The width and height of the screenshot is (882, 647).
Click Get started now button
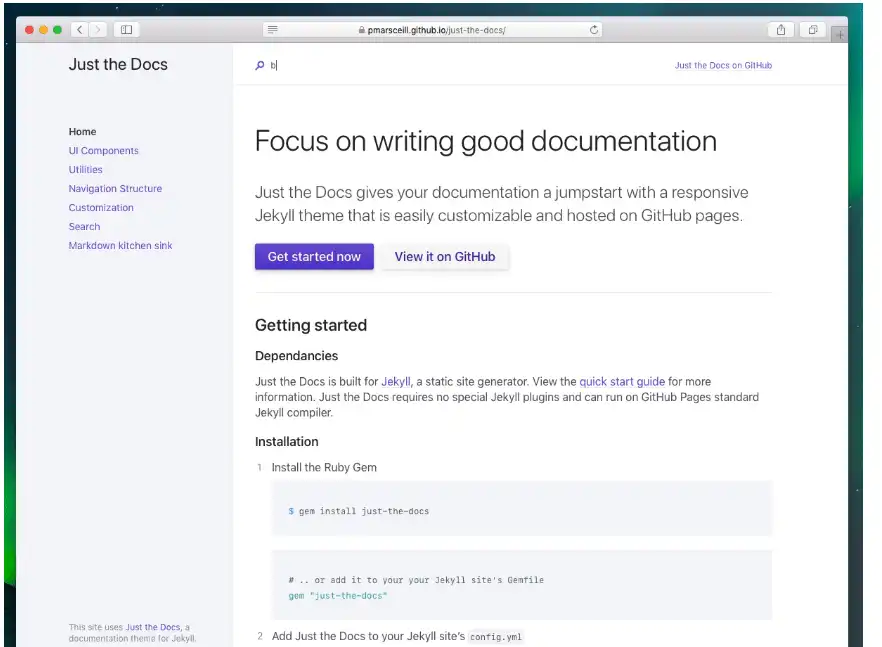[314, 257]
